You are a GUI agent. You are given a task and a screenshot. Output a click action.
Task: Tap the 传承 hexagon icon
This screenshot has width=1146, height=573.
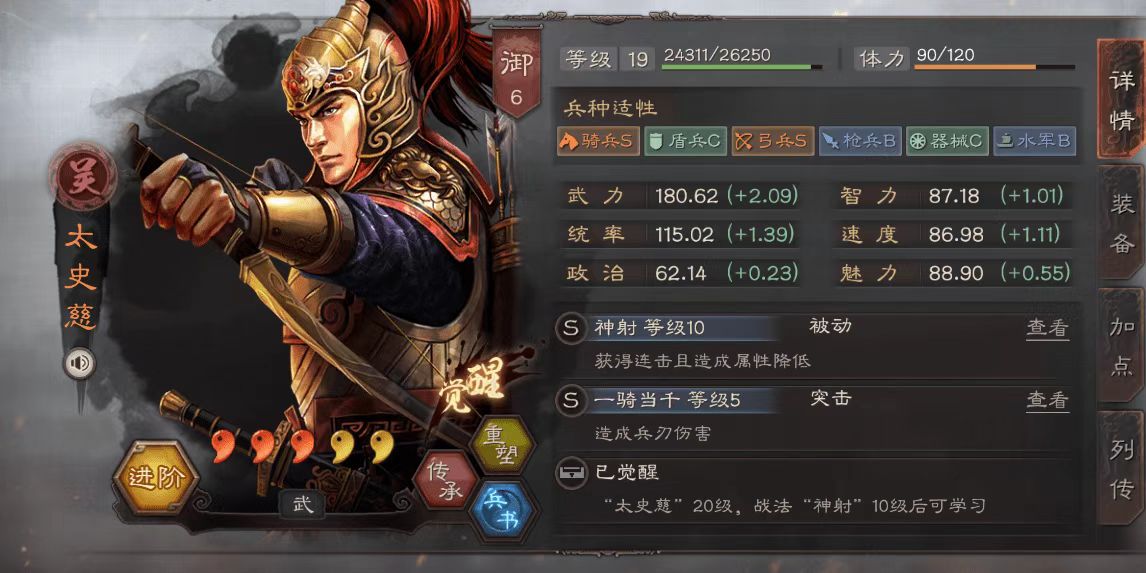pyautogui.click(x=446, y=479)
